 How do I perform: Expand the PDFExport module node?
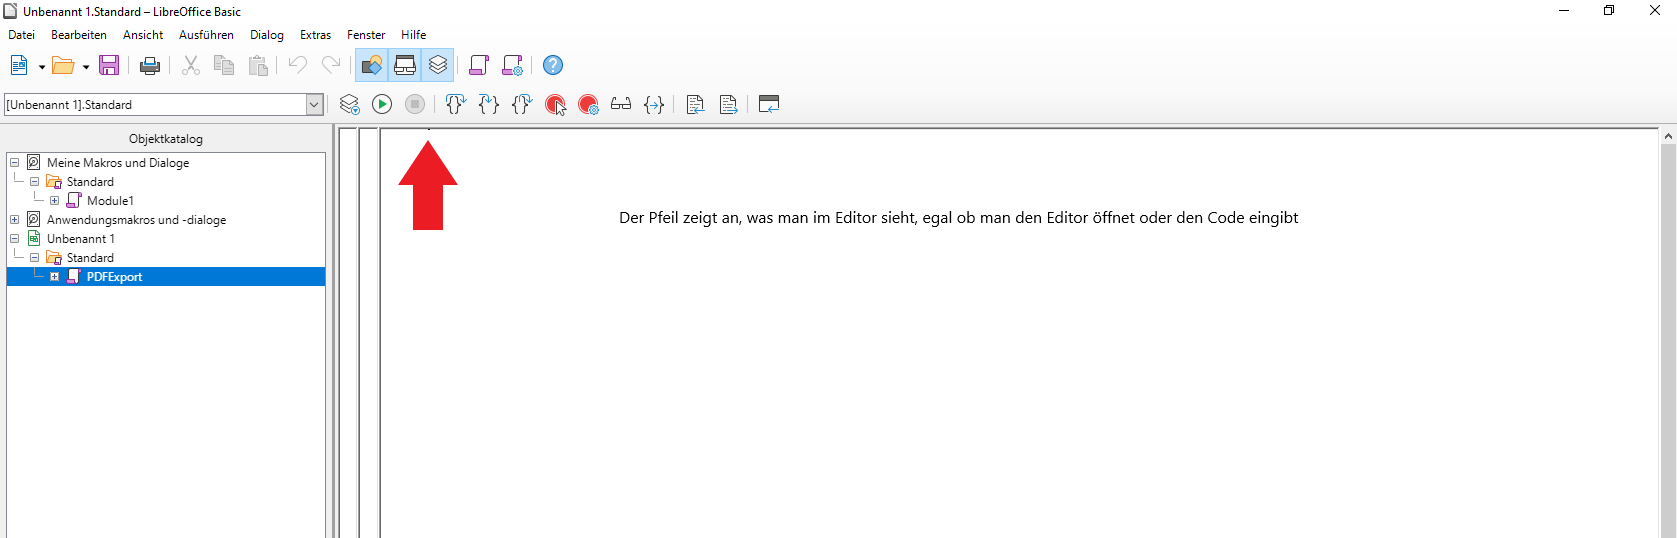click(x=54, y=277)
